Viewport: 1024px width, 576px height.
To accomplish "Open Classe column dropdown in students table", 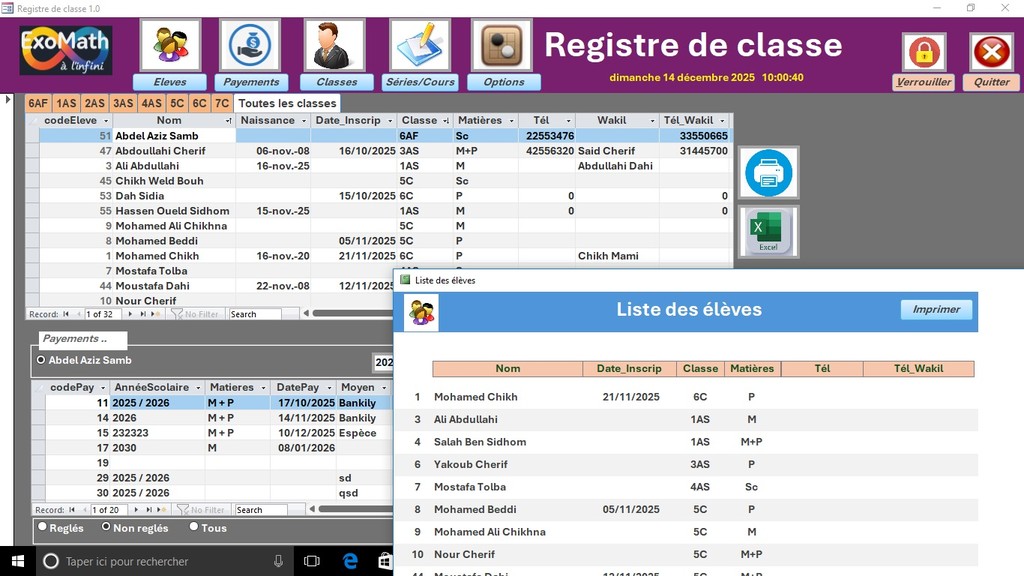I will [446, 121].
